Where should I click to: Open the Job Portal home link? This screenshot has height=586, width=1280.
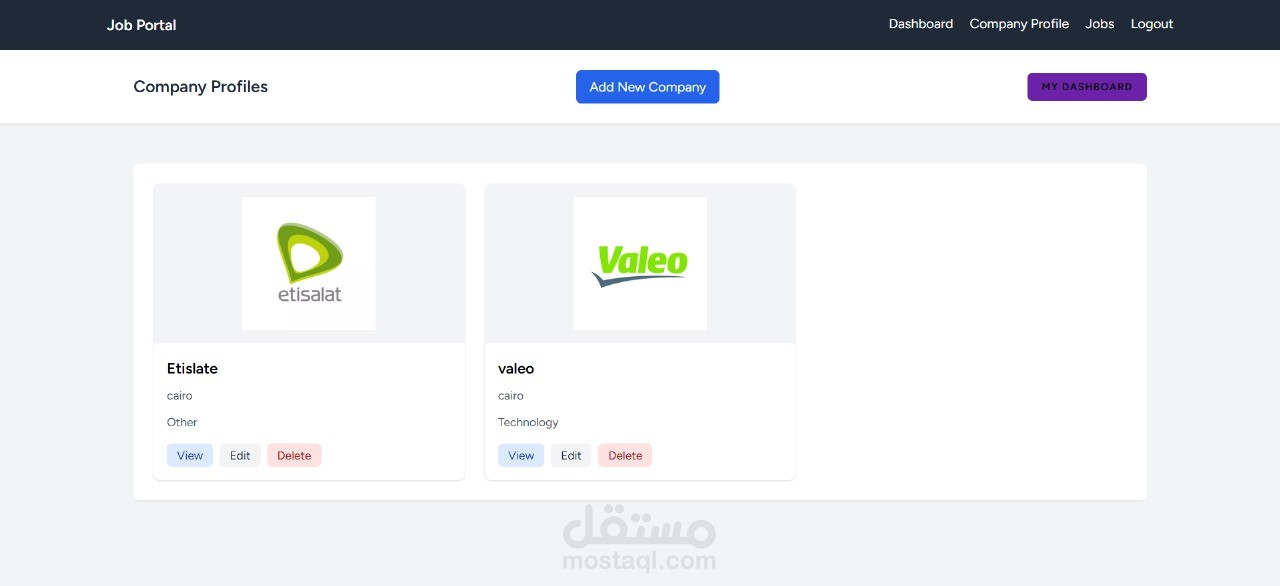coord(141,25)
